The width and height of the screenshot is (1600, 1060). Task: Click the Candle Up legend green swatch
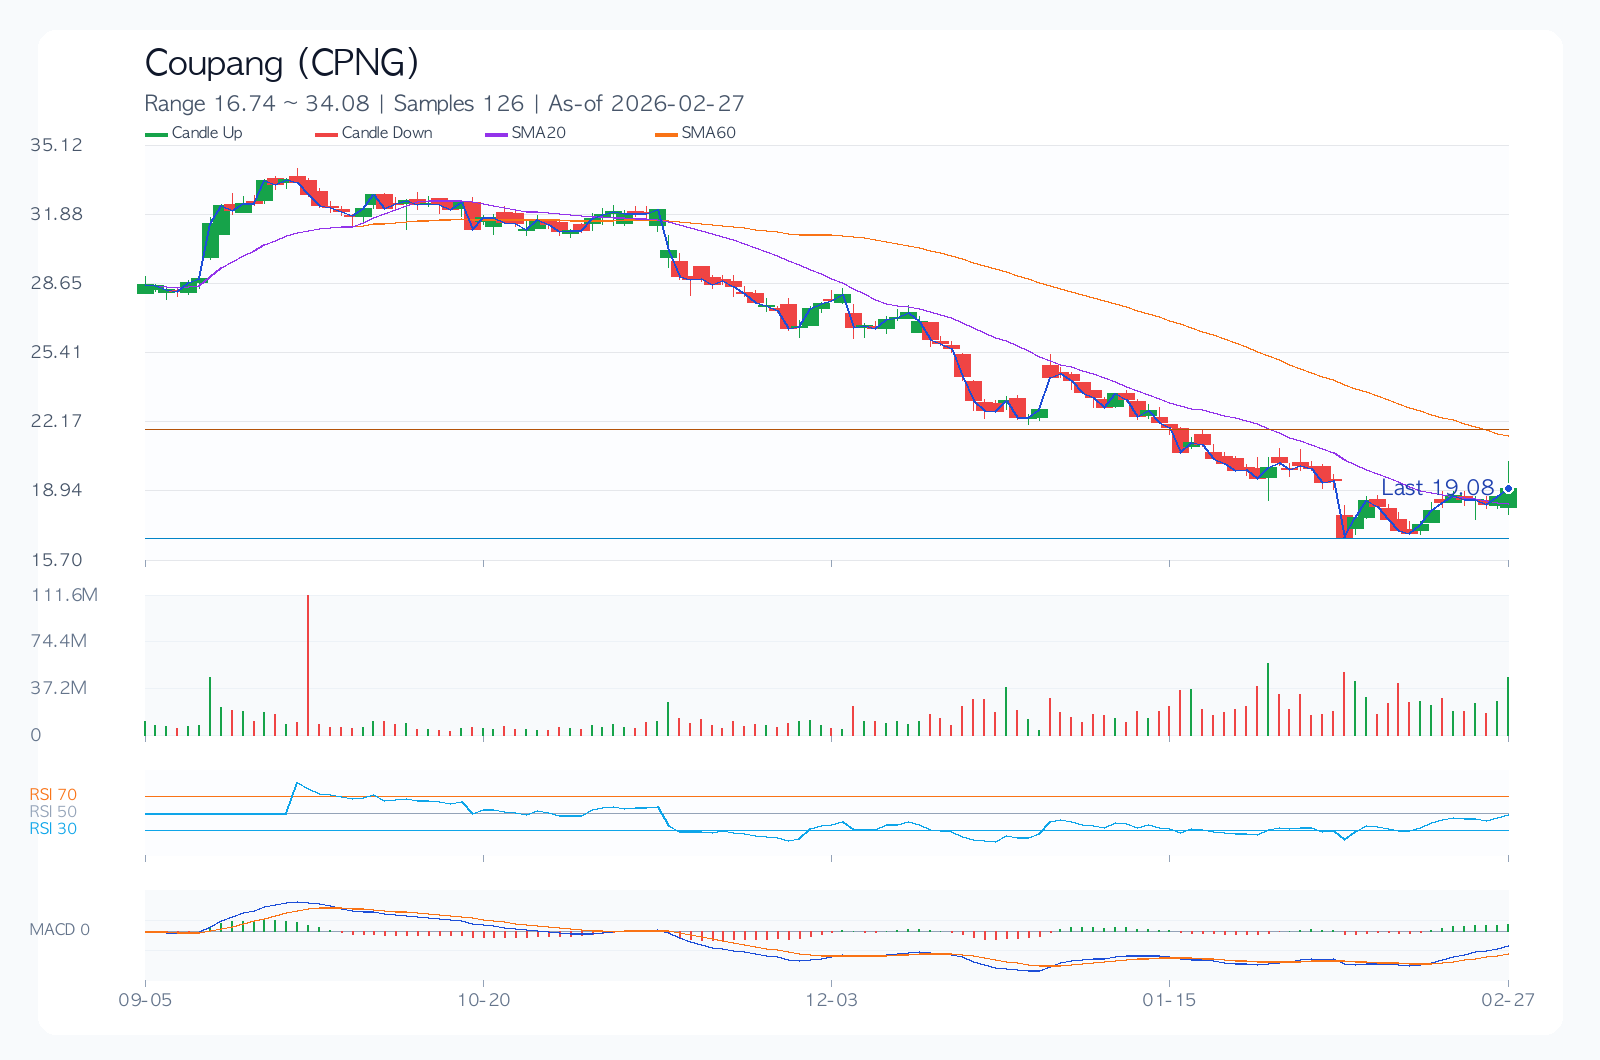coord(156,134)
